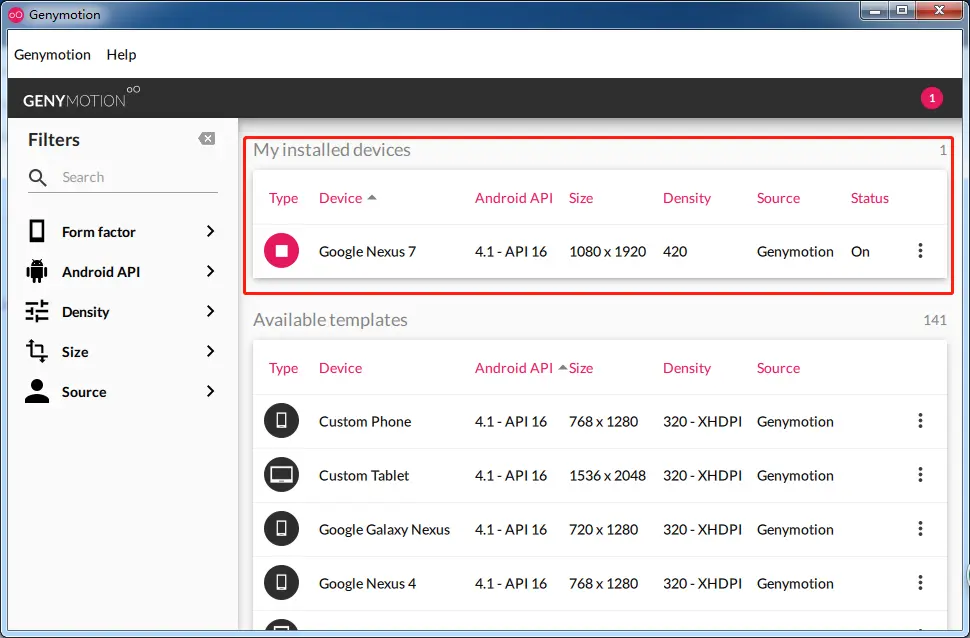Viewport: 970px width, 638px height.
Task: Click the Custom Tablet type icon
Action: pyautogui.click(x=281, y=475)
